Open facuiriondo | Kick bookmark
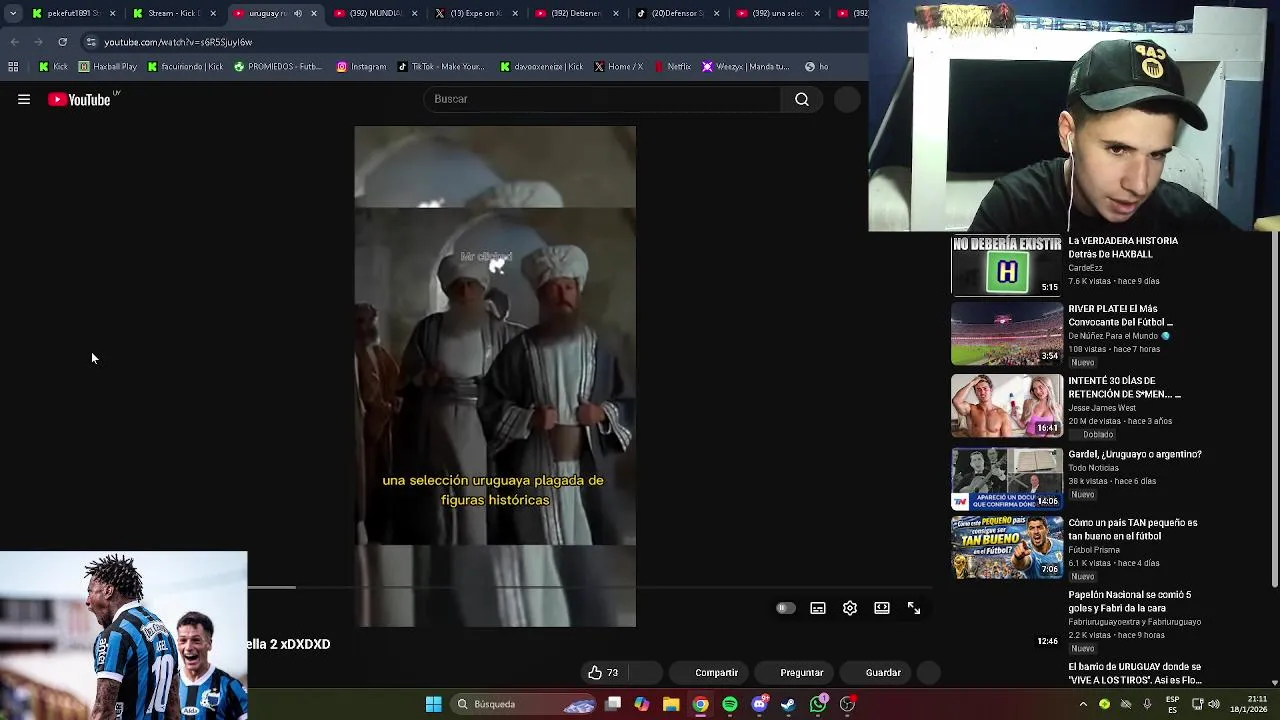The height and width of the screenshot is (720, 1280). (185, 67)
